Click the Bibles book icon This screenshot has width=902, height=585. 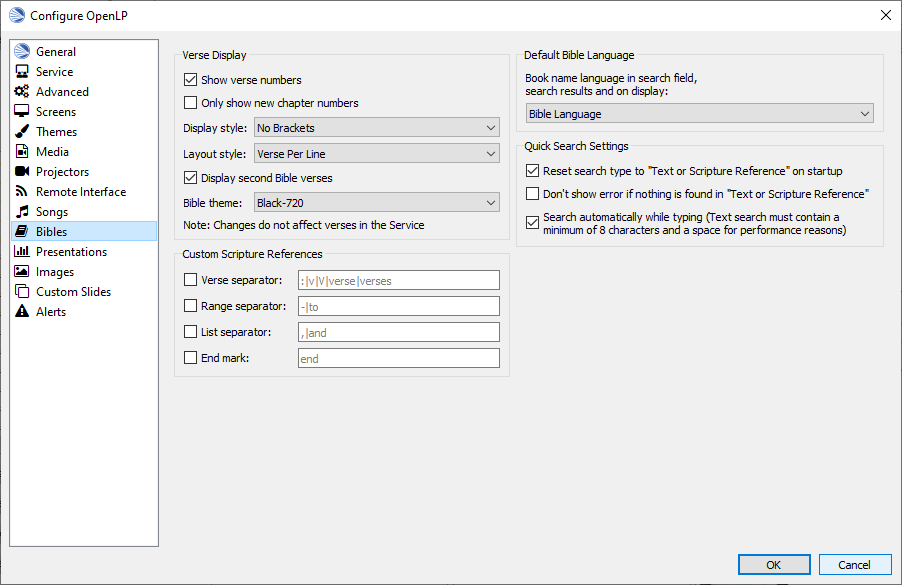pos(22,231)
